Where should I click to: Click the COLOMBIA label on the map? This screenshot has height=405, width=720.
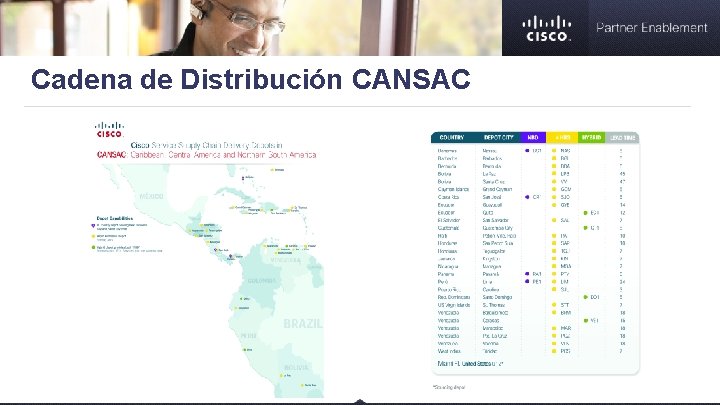[x=262, y=281]
